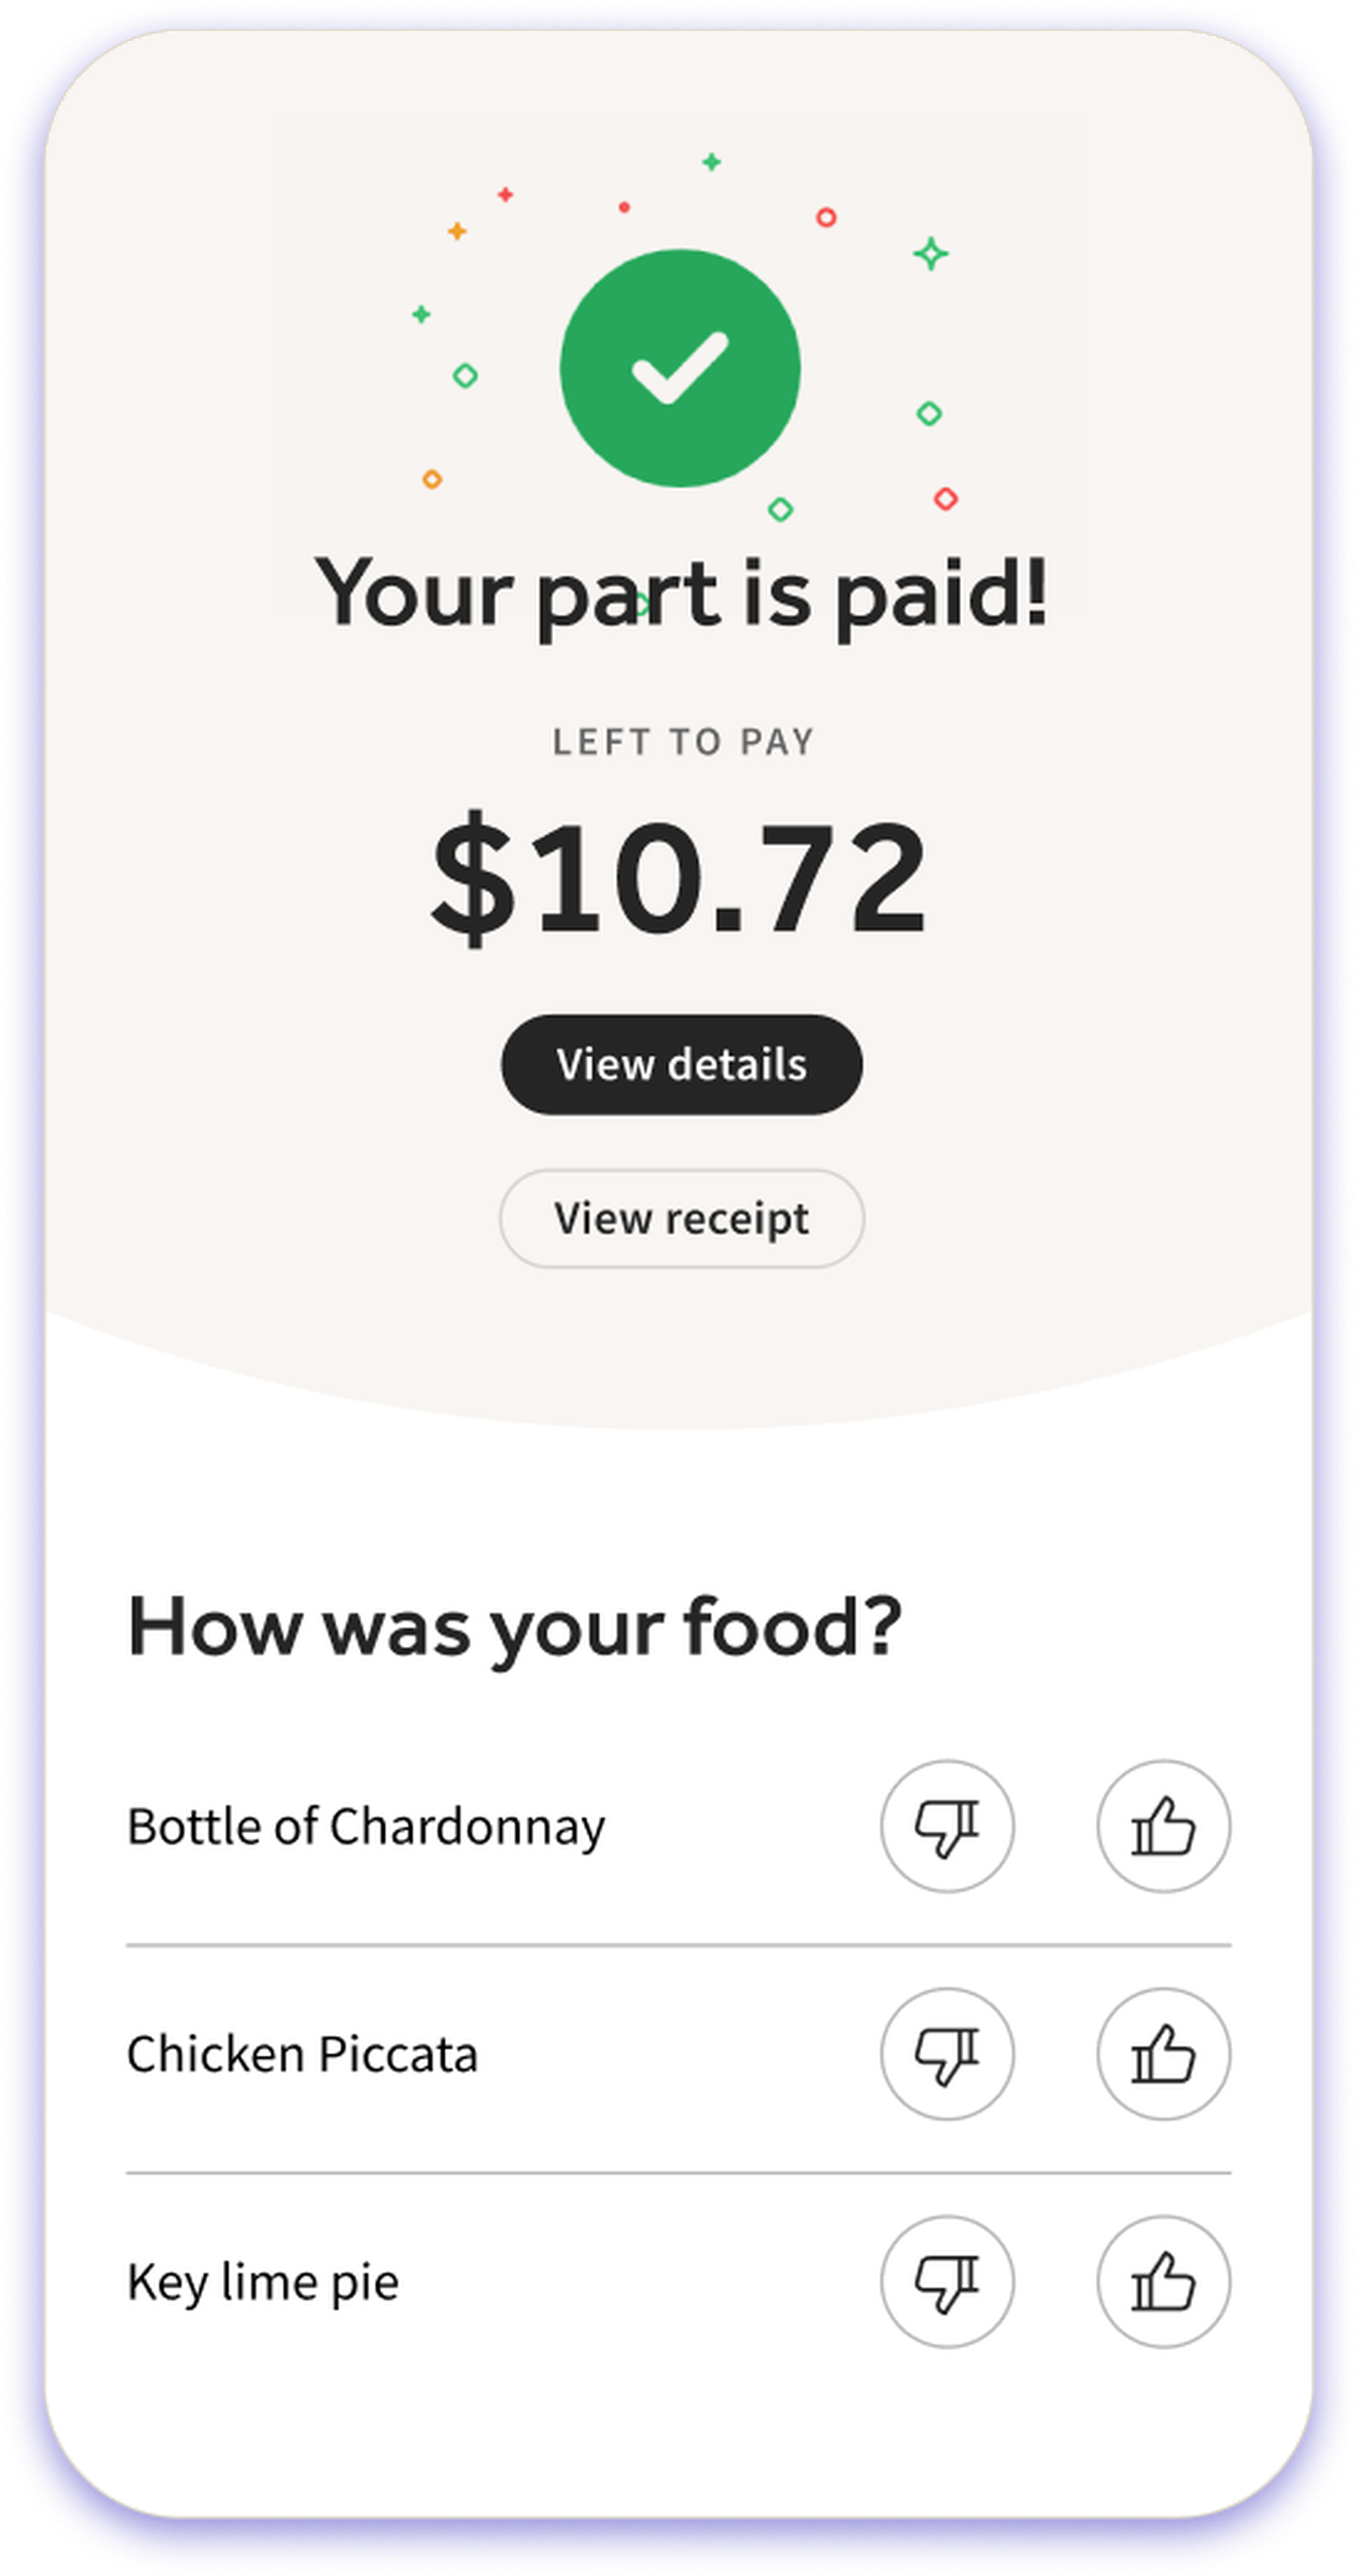Give Bottle of Chardonnay a thumbs down
The height and width of the screenshot is (2576, 1358).
coord(947,1826)
